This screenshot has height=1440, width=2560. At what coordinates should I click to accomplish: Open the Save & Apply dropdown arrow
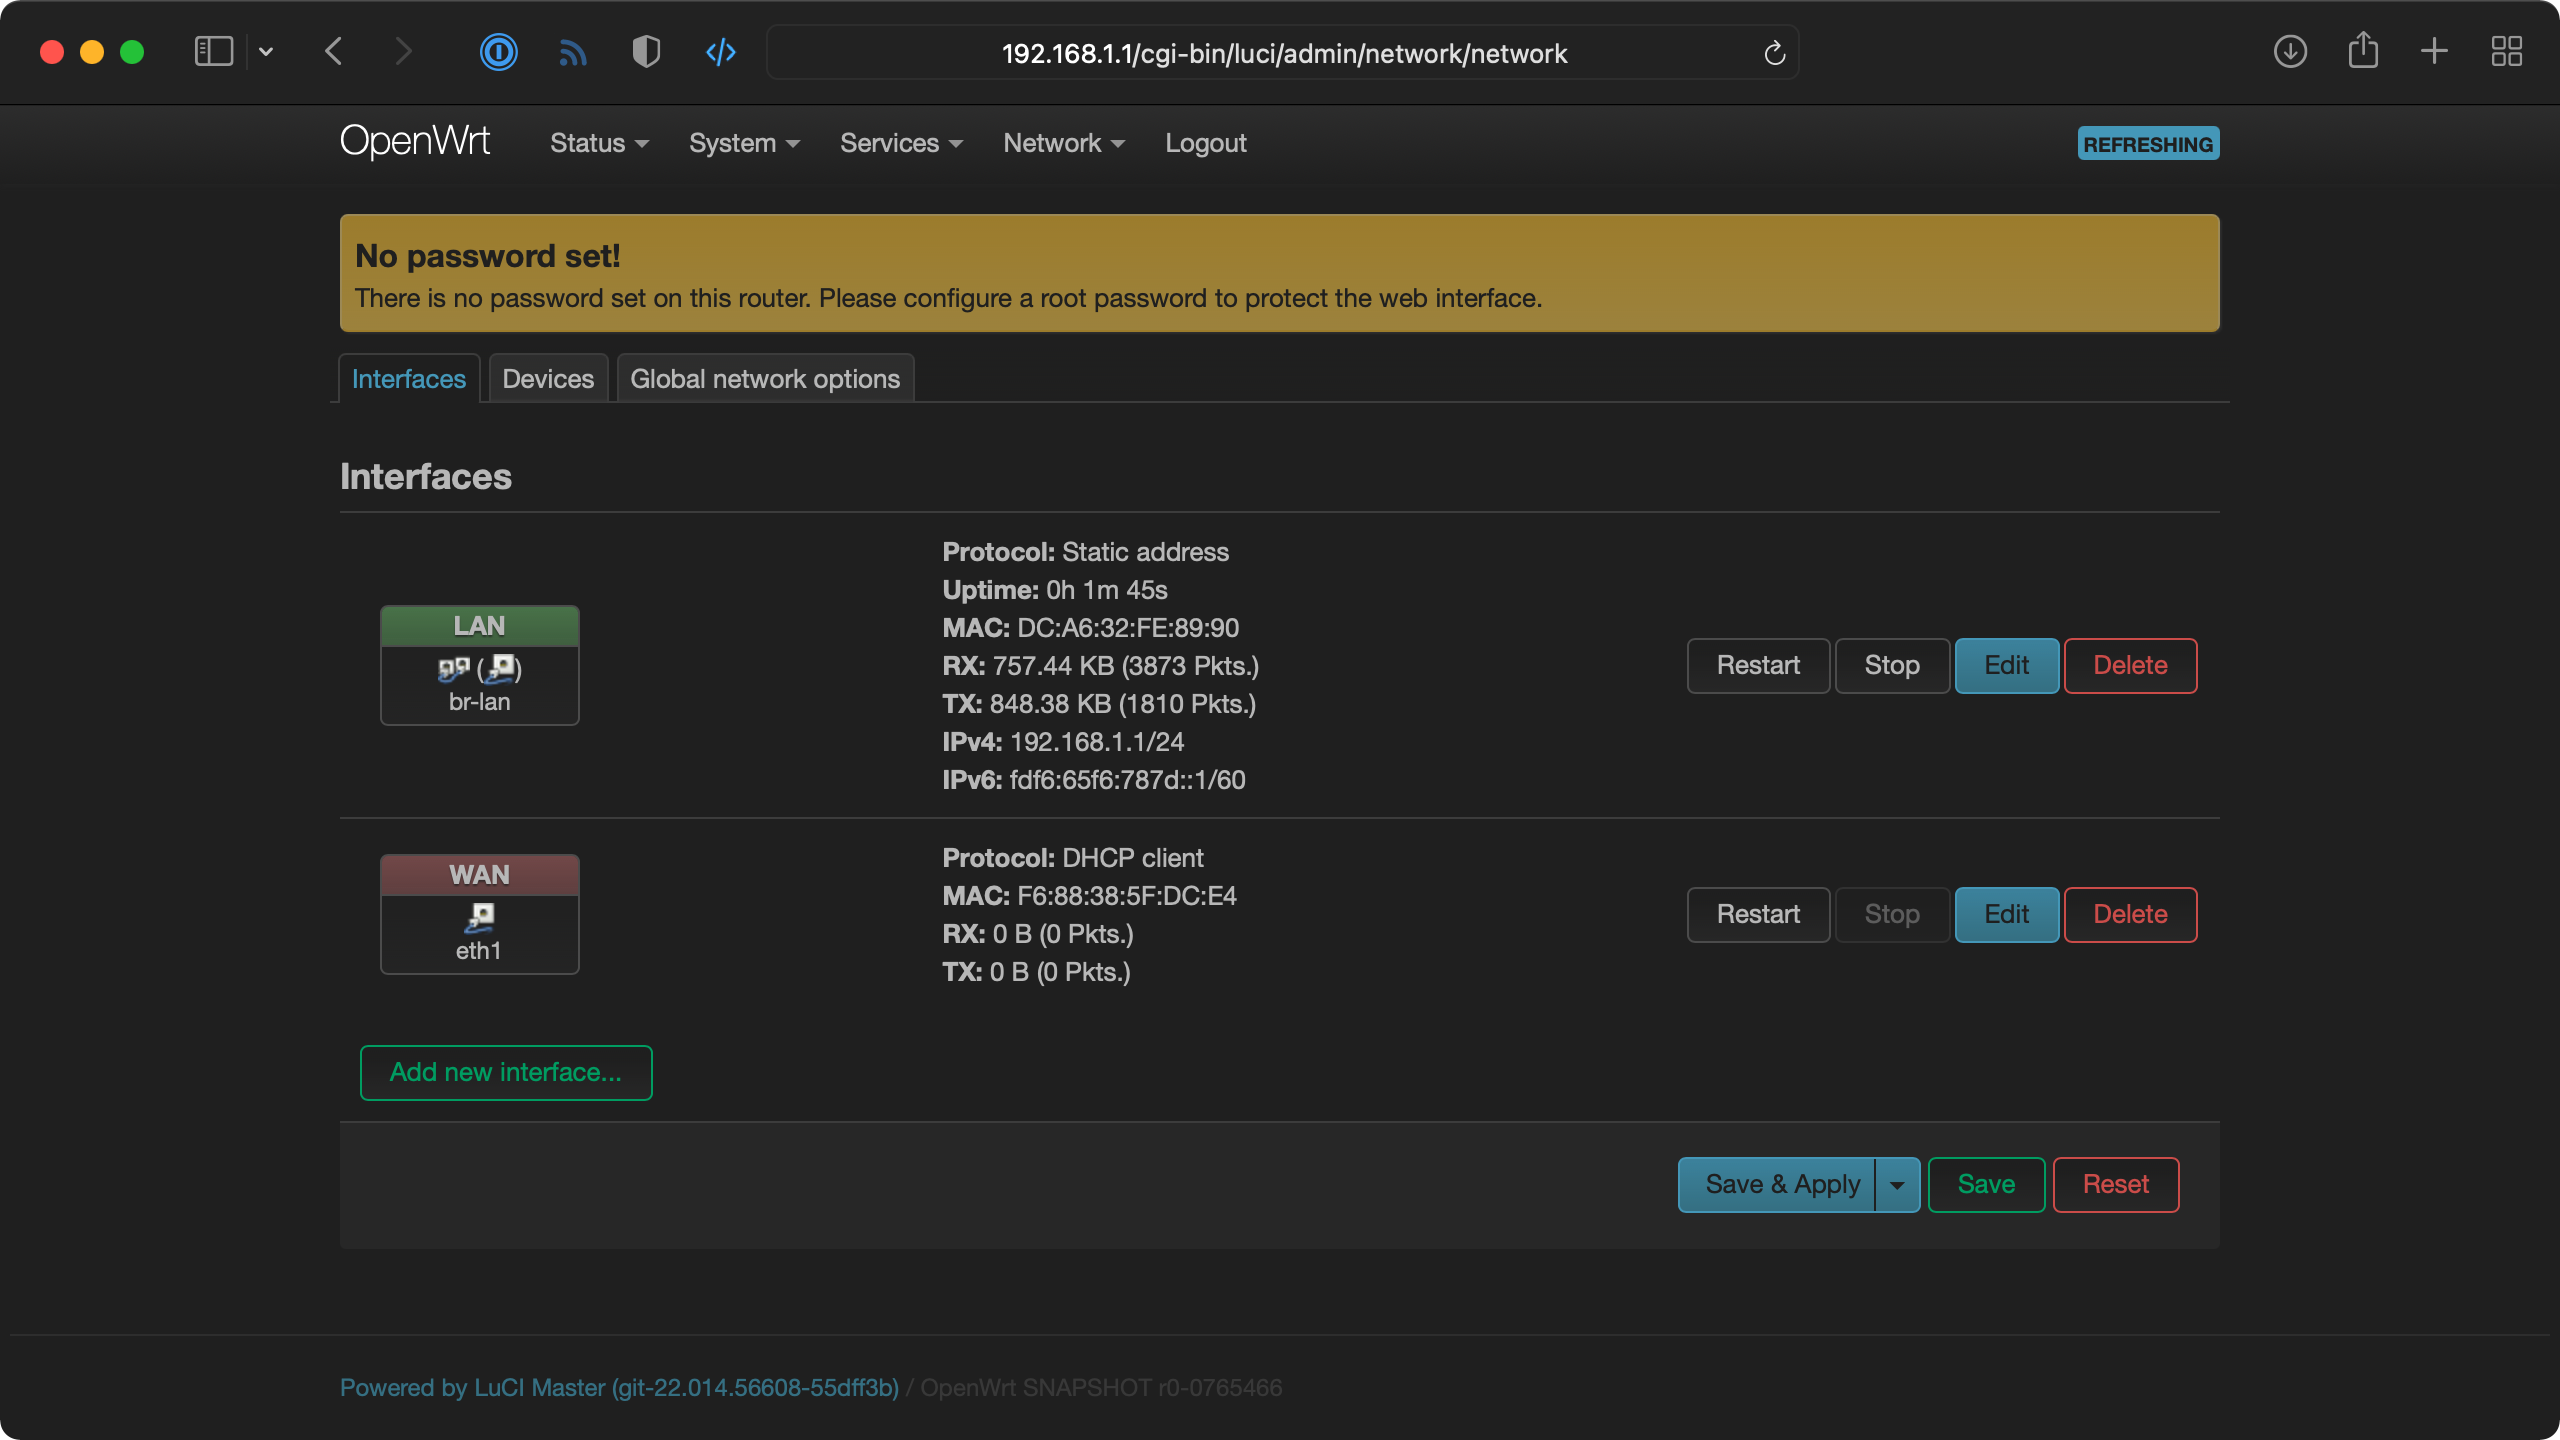click(1897, 1185)
